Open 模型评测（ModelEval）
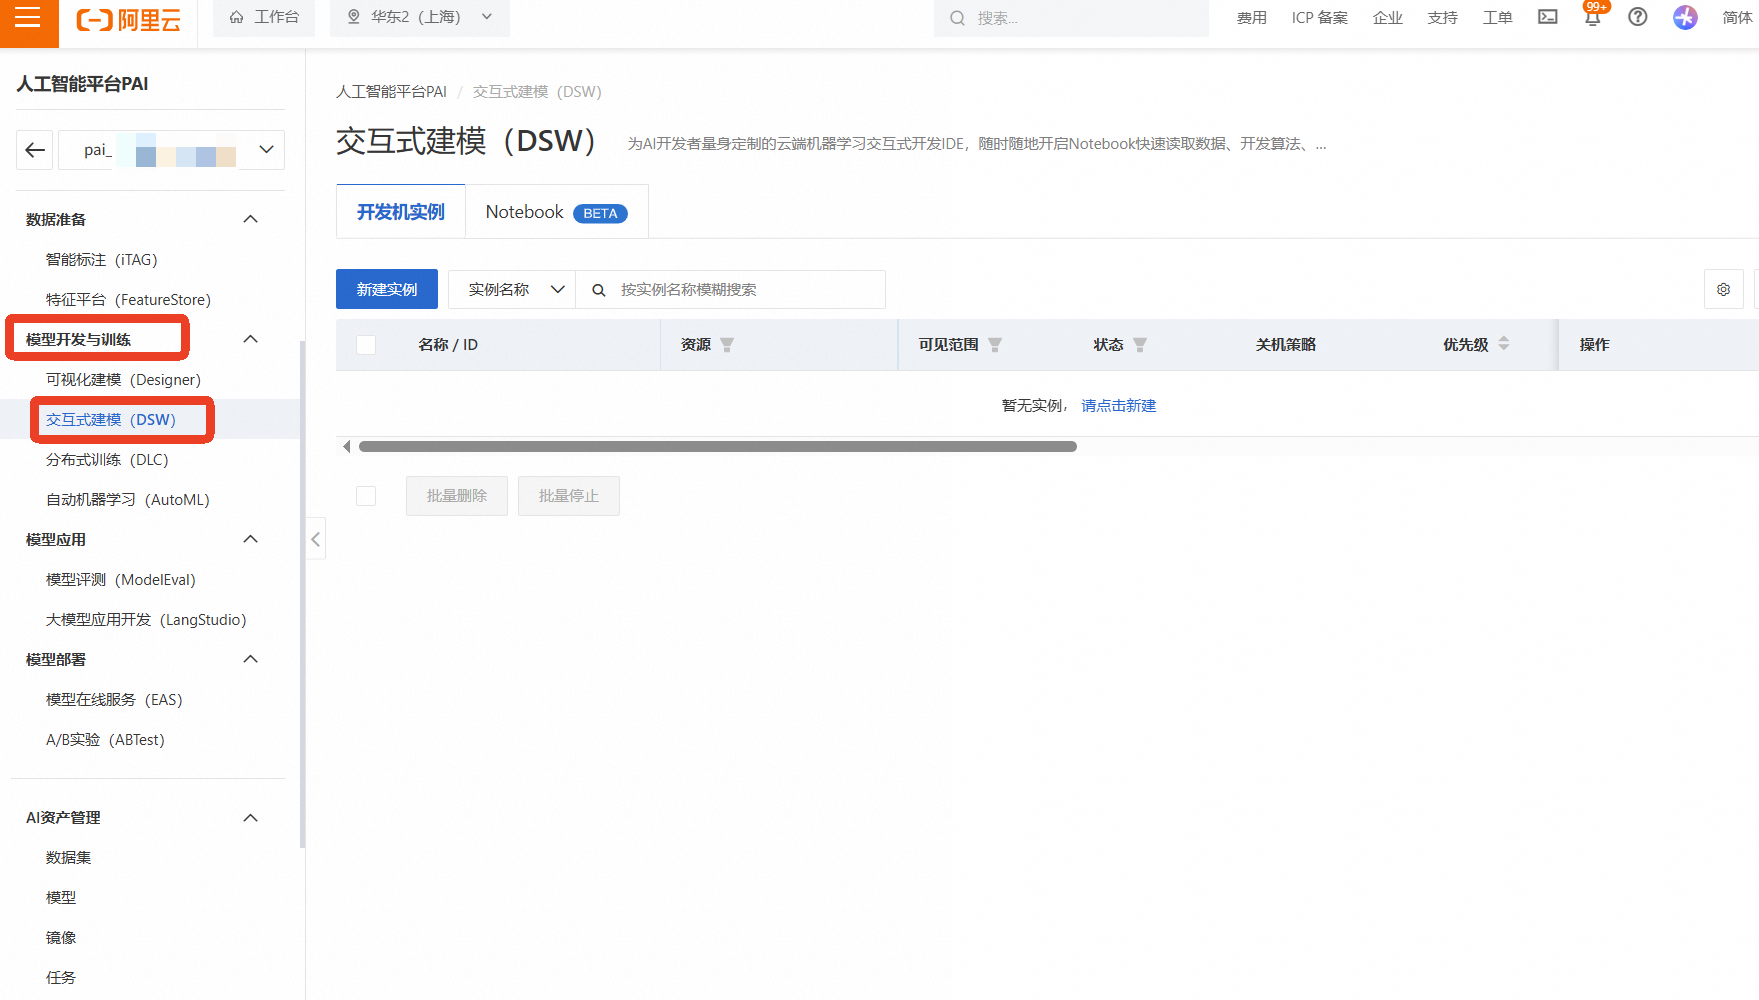The image size is (1759, 1000). click(121, 580)
